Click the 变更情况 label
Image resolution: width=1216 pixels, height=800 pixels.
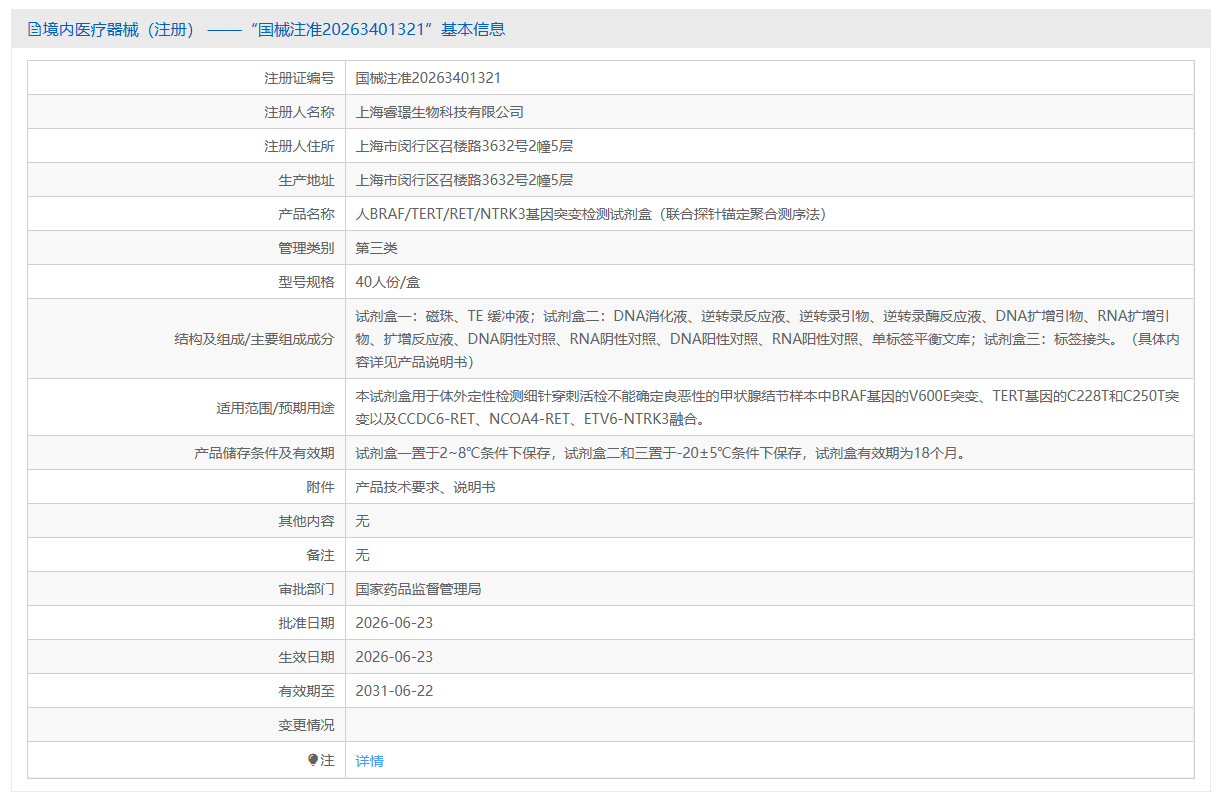click(x=306, y=725)
